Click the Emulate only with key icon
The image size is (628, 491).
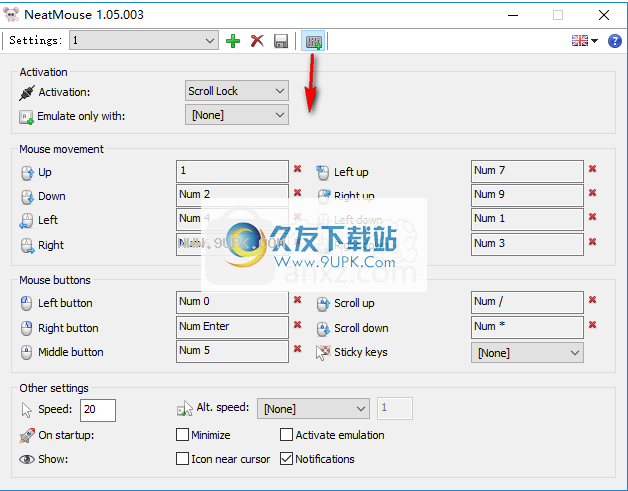[x=26, y=117]
